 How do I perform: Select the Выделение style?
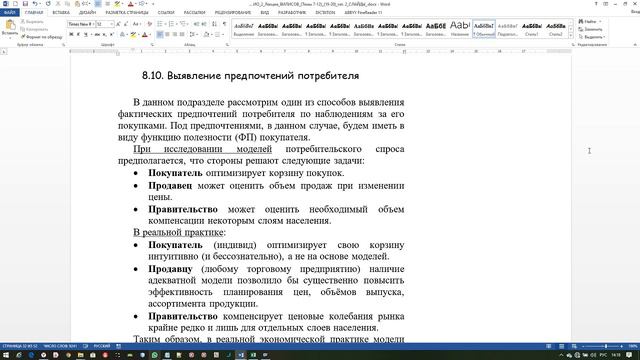[244, 29]
